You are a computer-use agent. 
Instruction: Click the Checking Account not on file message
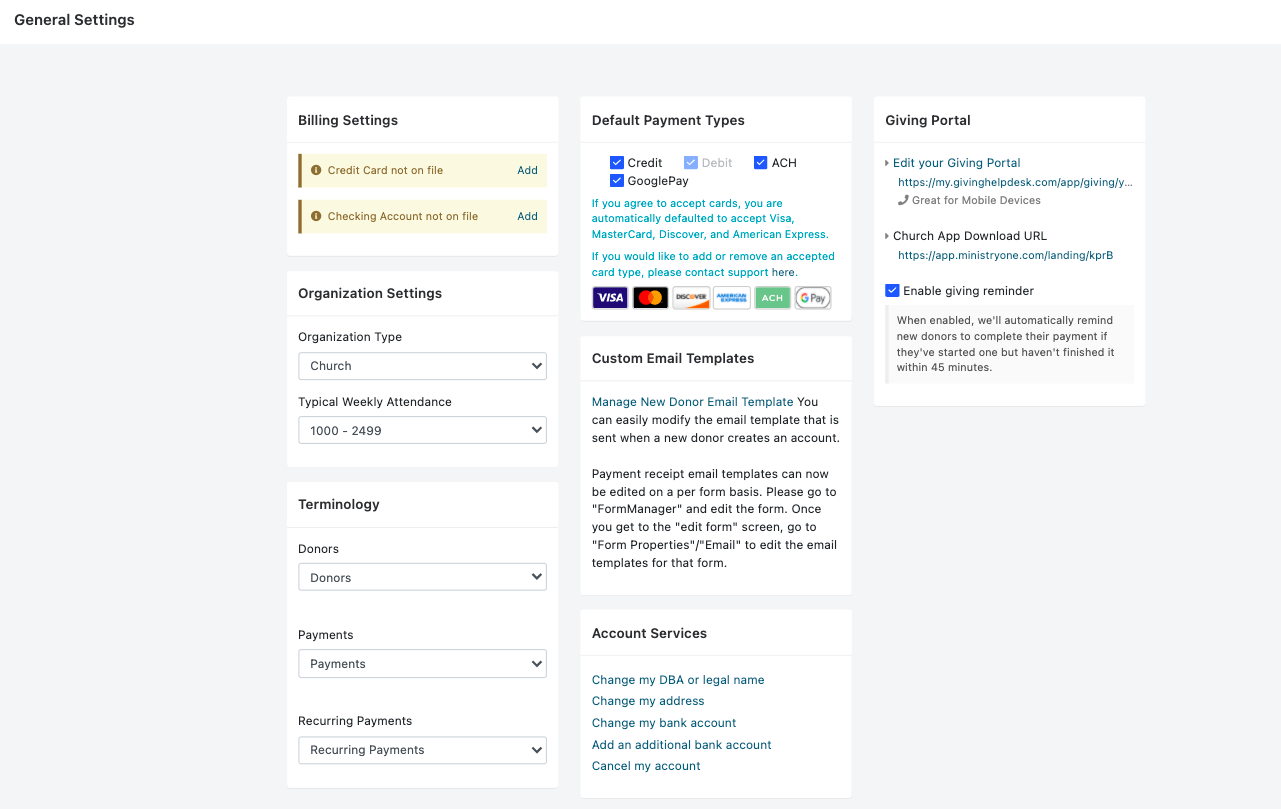(x=403, y=216)
